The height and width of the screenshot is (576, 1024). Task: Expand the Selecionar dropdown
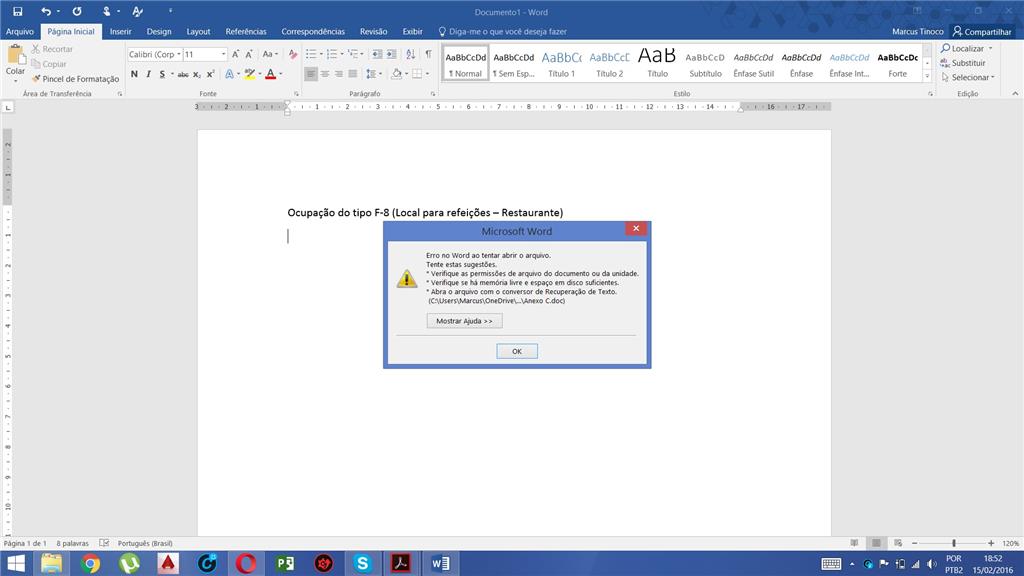click(x=993, y=78)
